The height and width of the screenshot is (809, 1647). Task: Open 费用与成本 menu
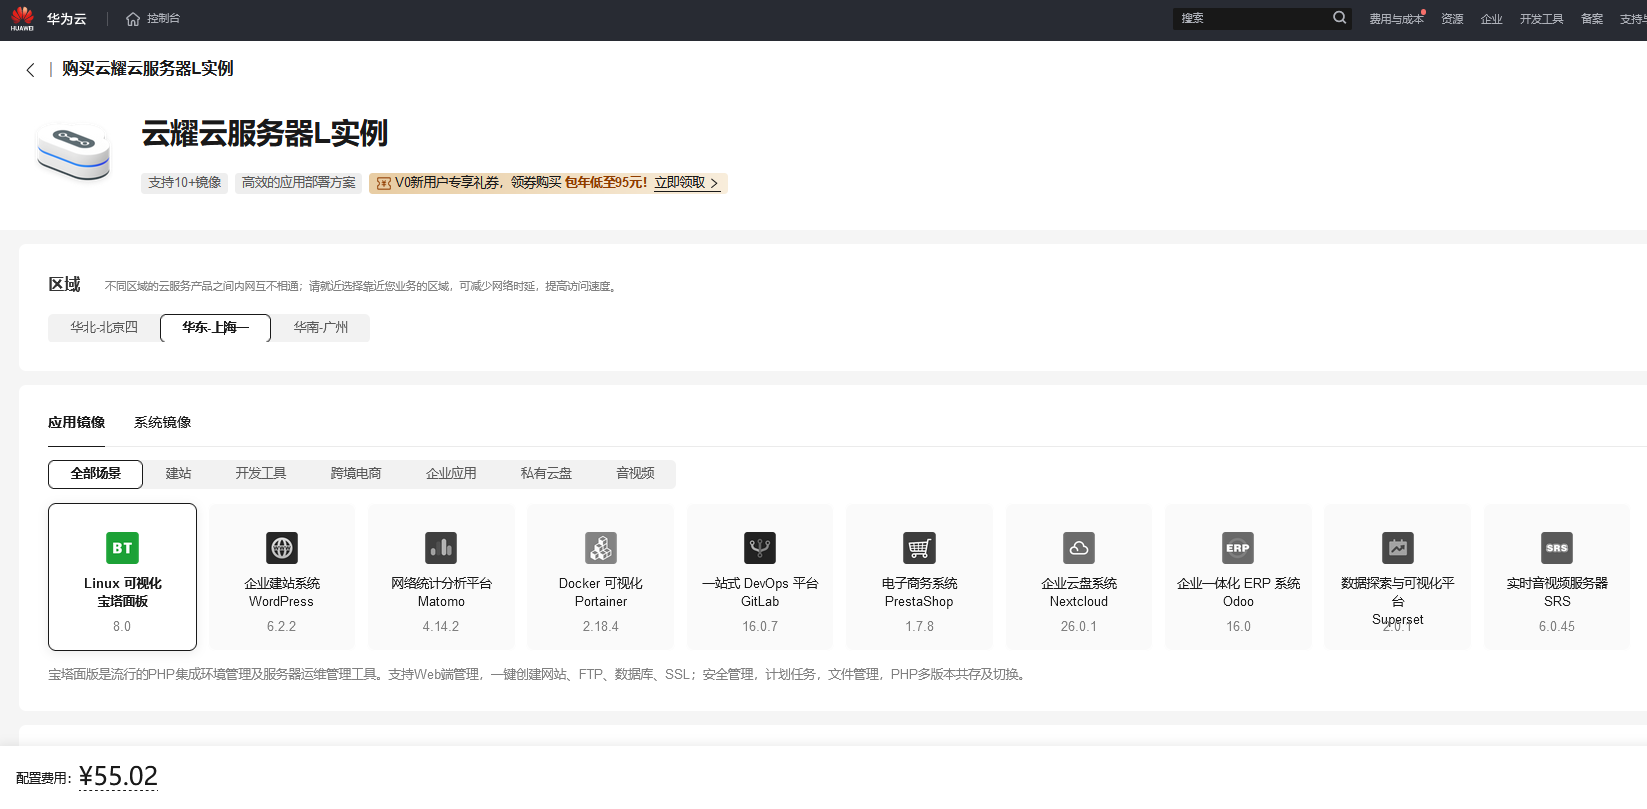(1396, 19)
